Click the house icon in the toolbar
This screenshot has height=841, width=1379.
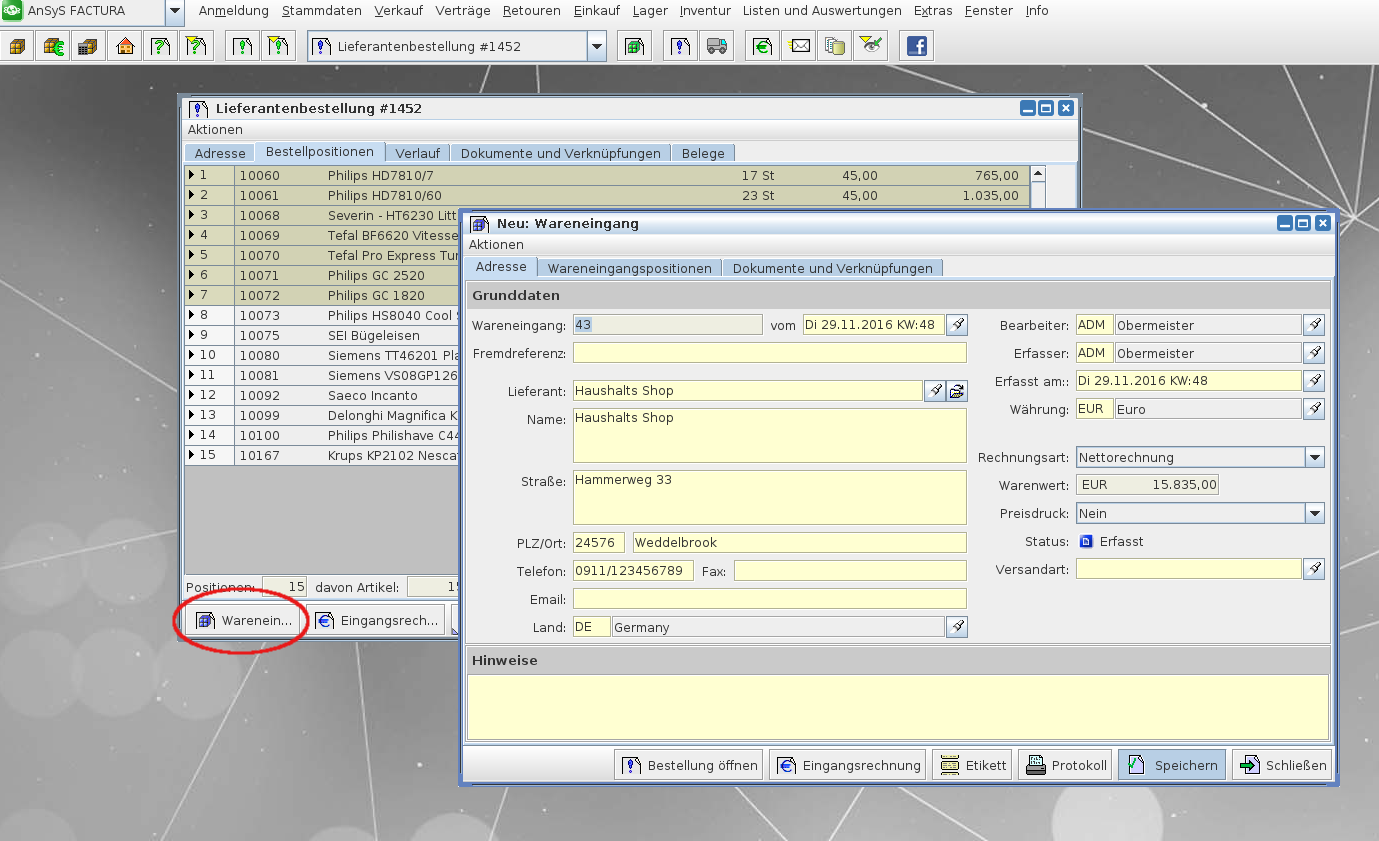(125, 46)
